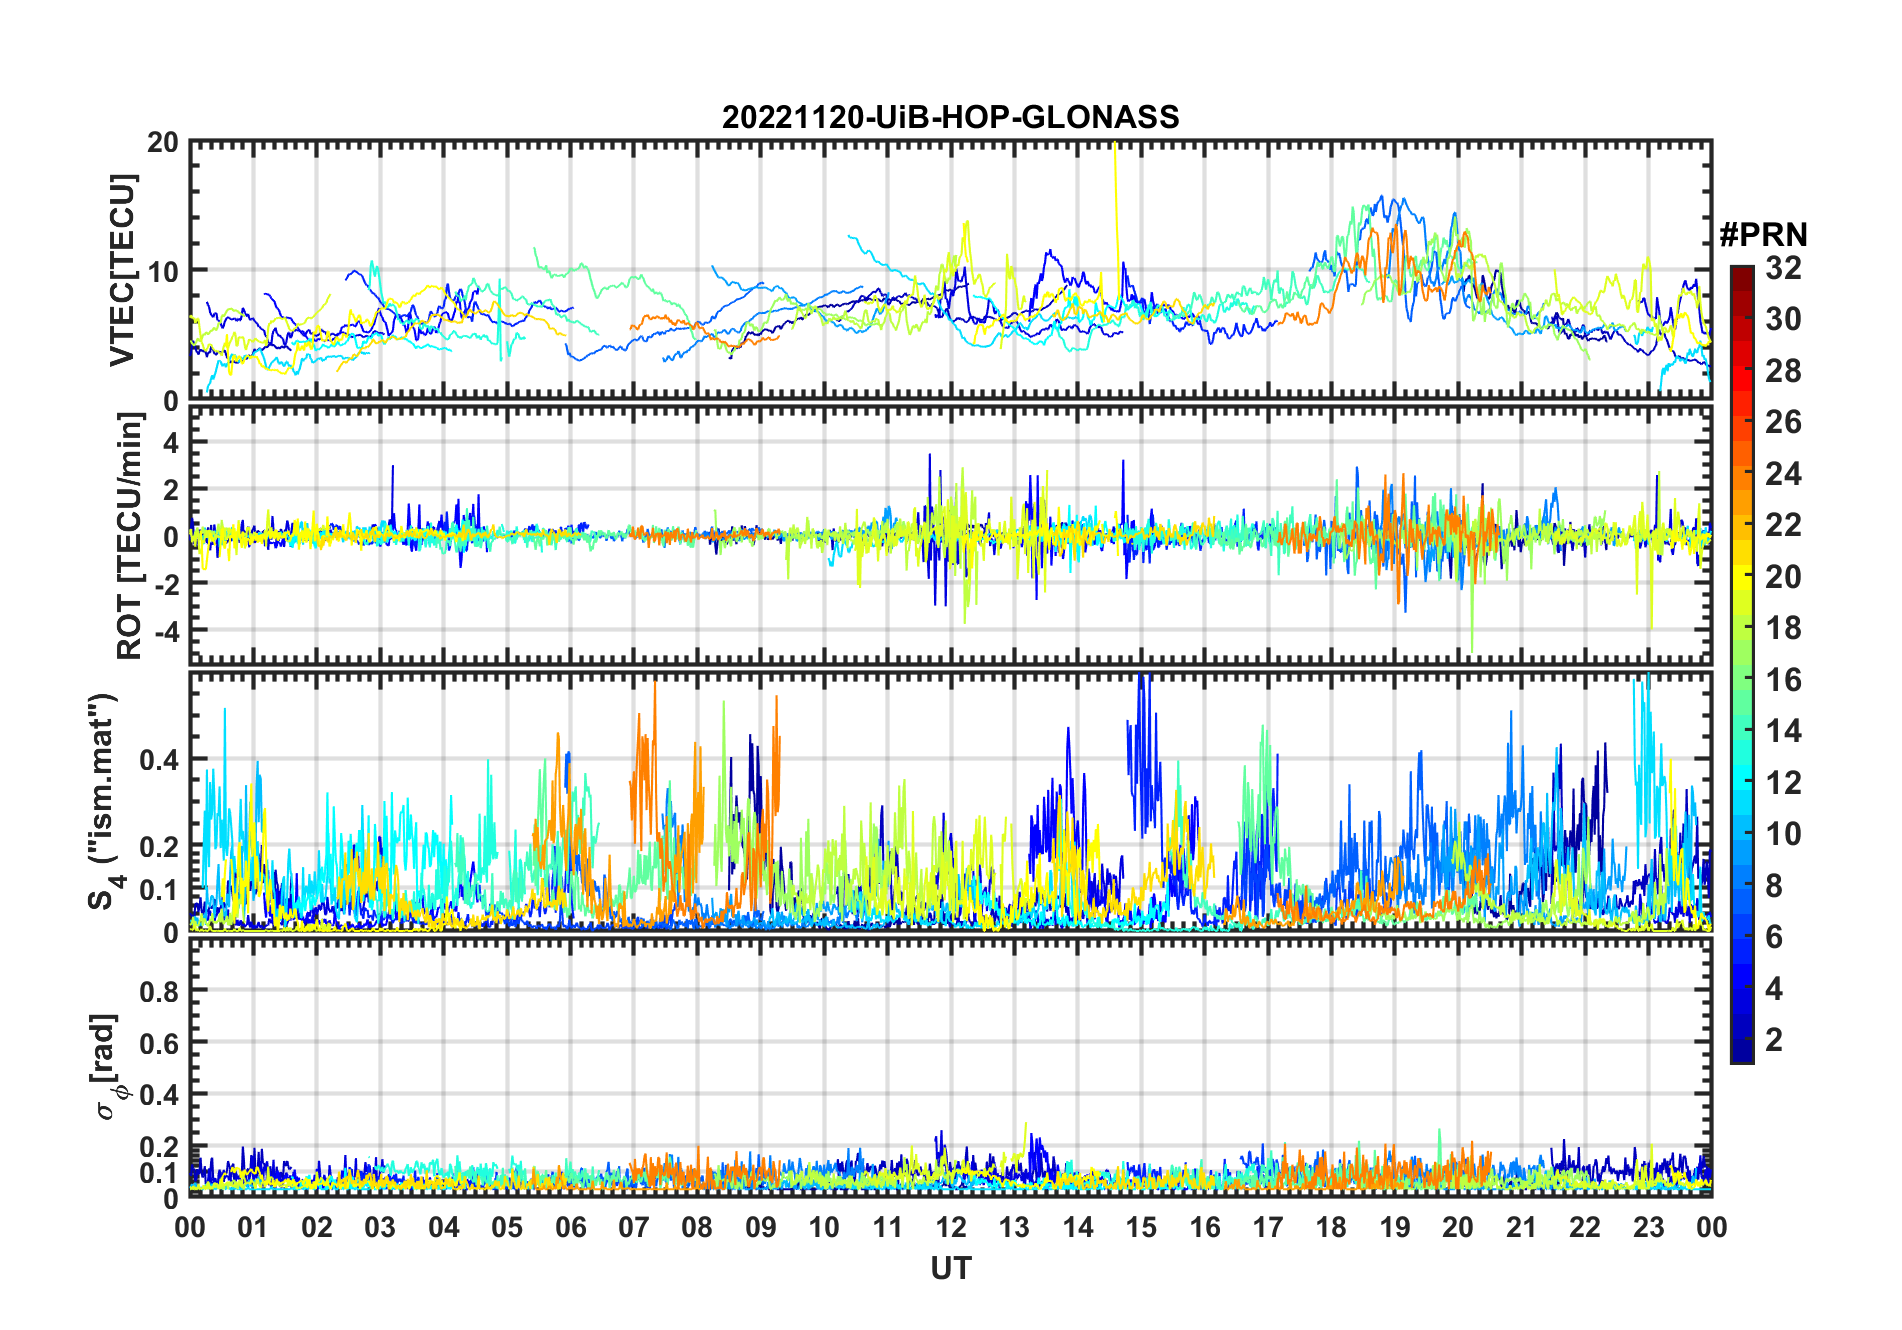Click inside the S4 scintillation panel
The height and width of the screenshot is (1330, 1902).
[950, 802]
